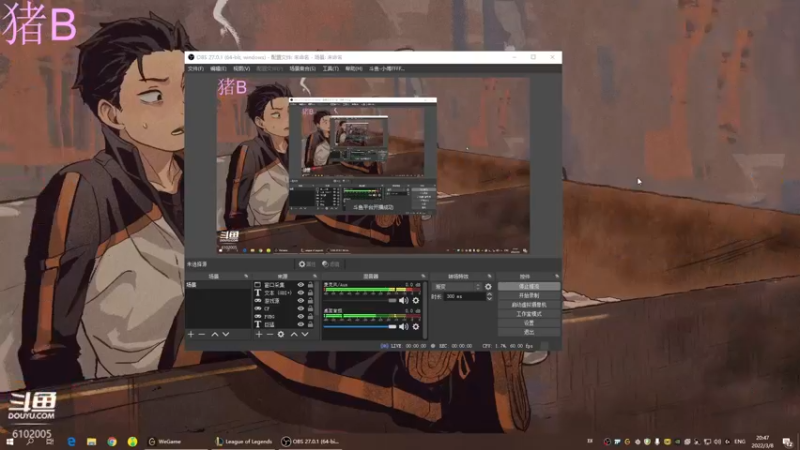Open the 文件(F) menu
This screenshot has height=450, width=800.
tap(195, 68)
